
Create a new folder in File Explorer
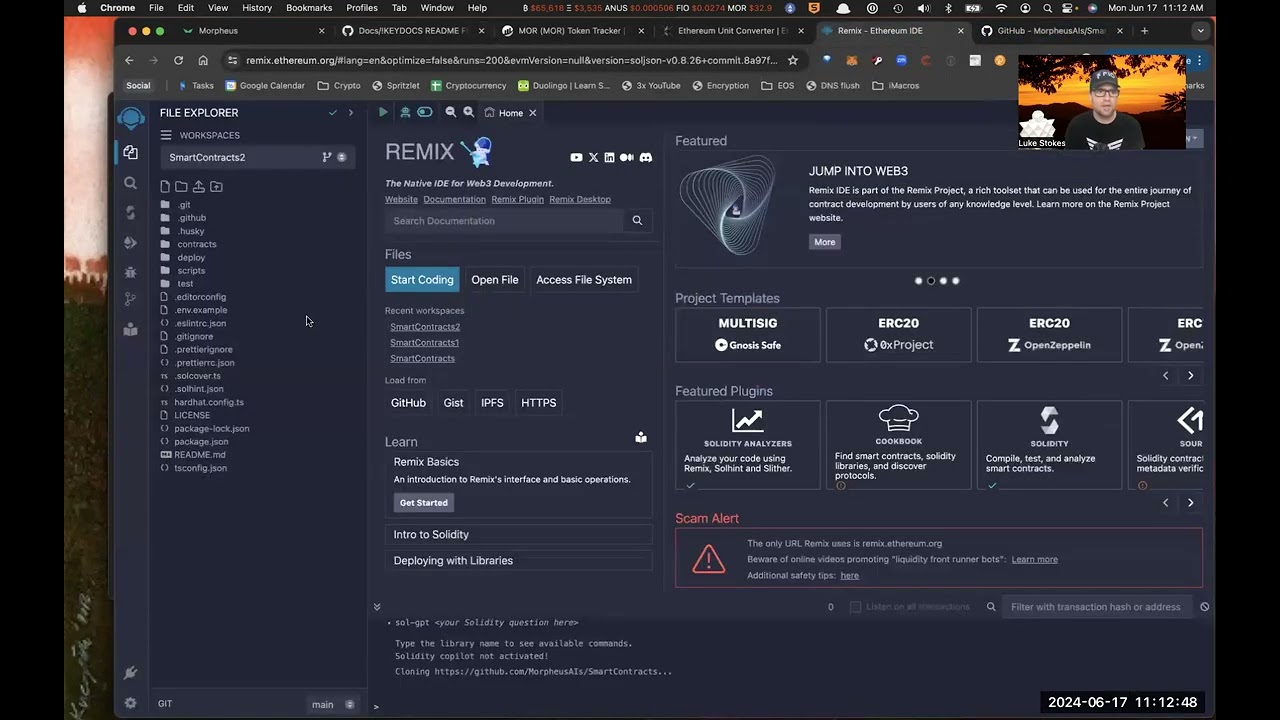click(181, 186)
